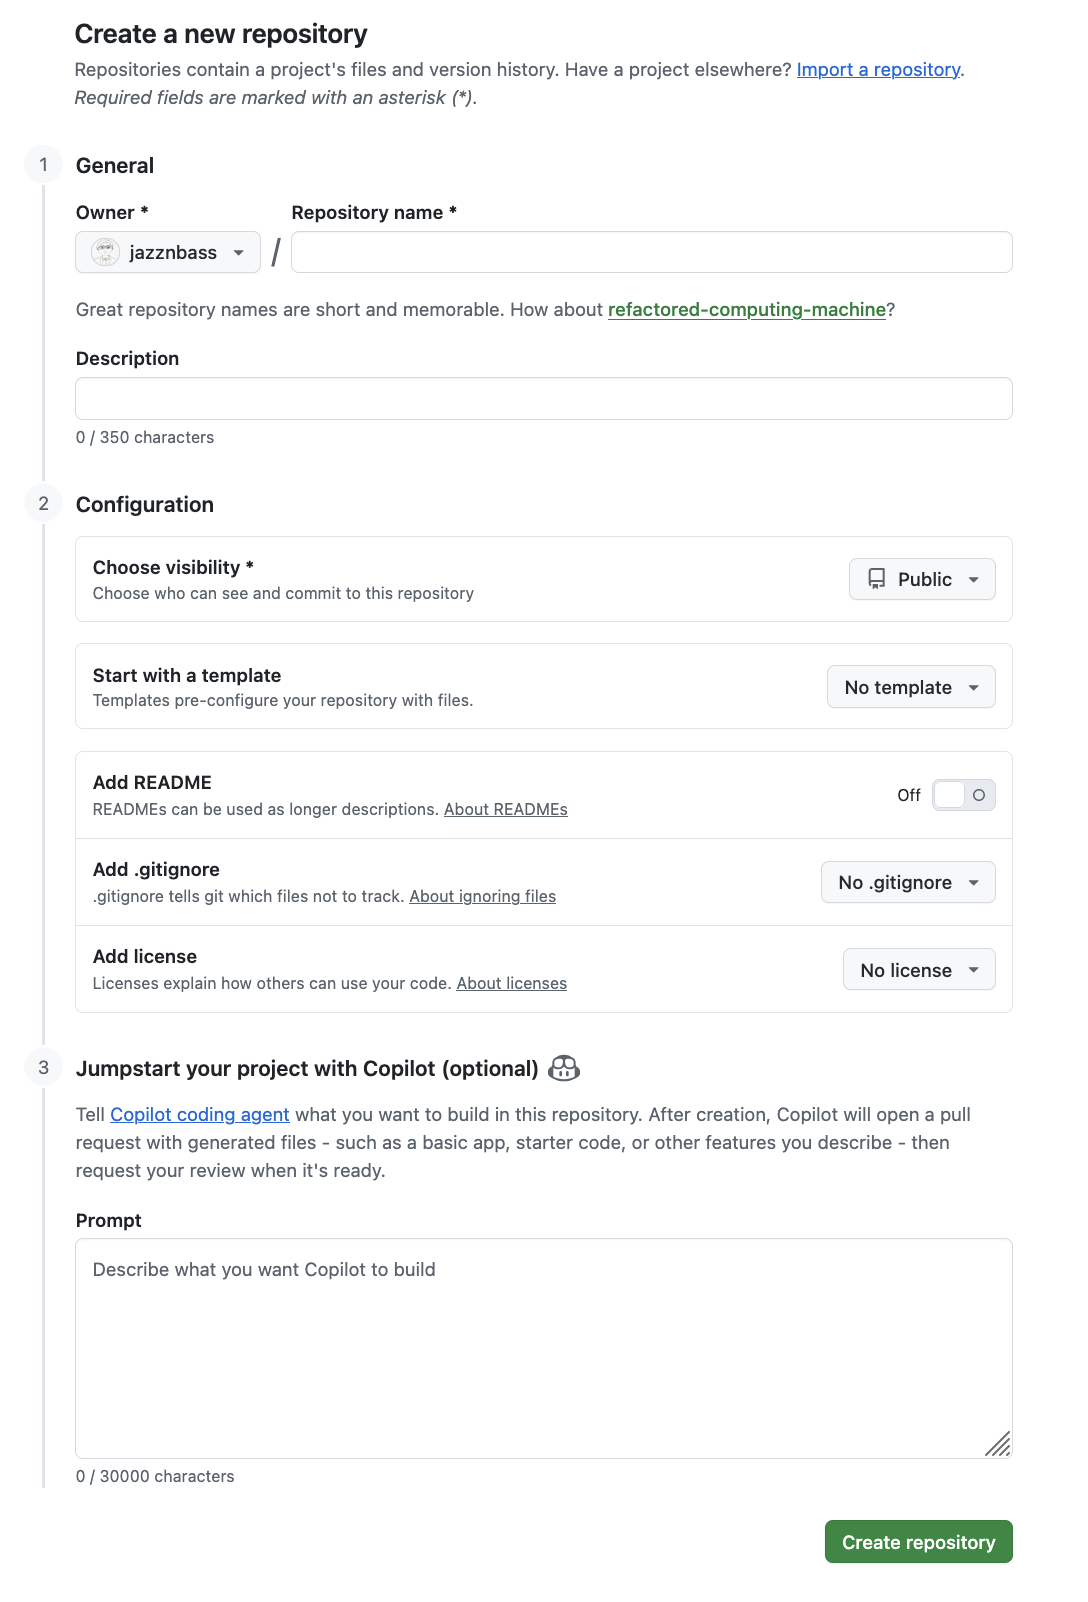The image size is (1088, 1602).
Task: Expand the No template dropdown
Action: [x=911, y=687]
